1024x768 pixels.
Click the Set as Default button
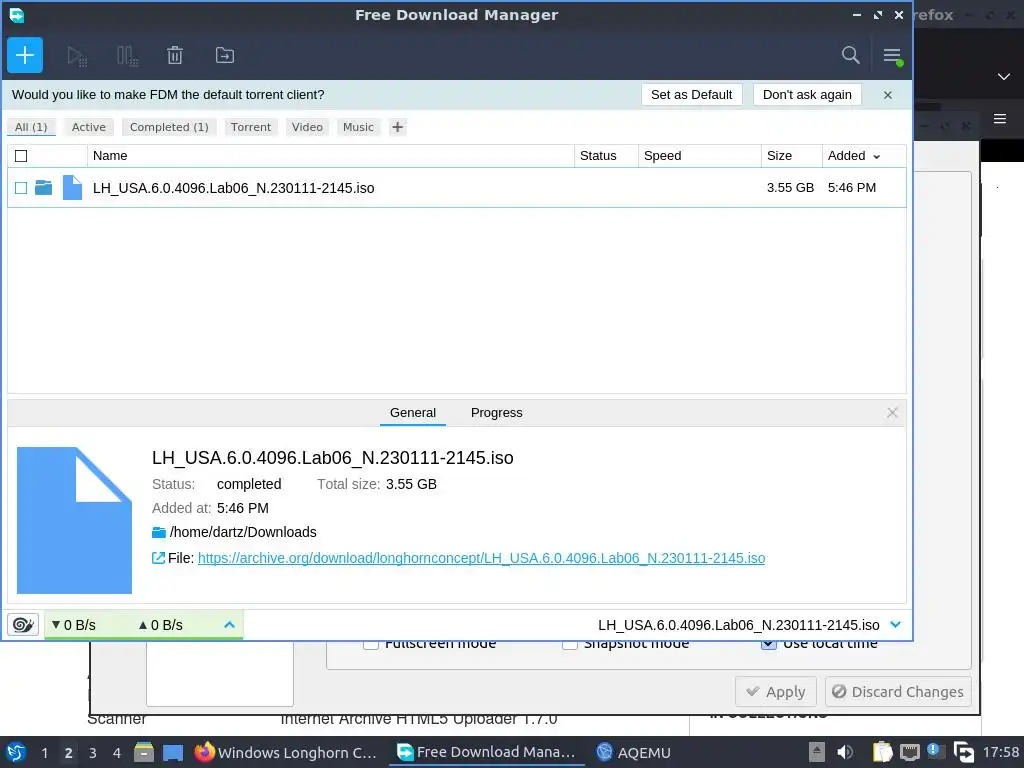click(x=692, y=95)
